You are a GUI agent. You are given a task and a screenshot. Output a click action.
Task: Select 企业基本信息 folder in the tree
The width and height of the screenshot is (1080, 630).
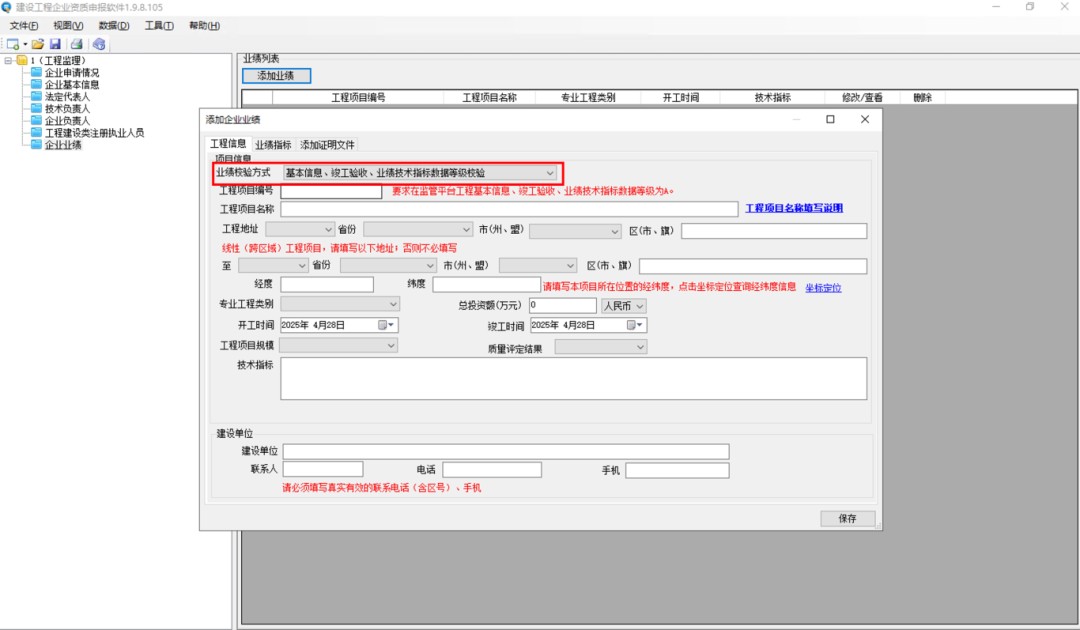(x=71, y=85)
